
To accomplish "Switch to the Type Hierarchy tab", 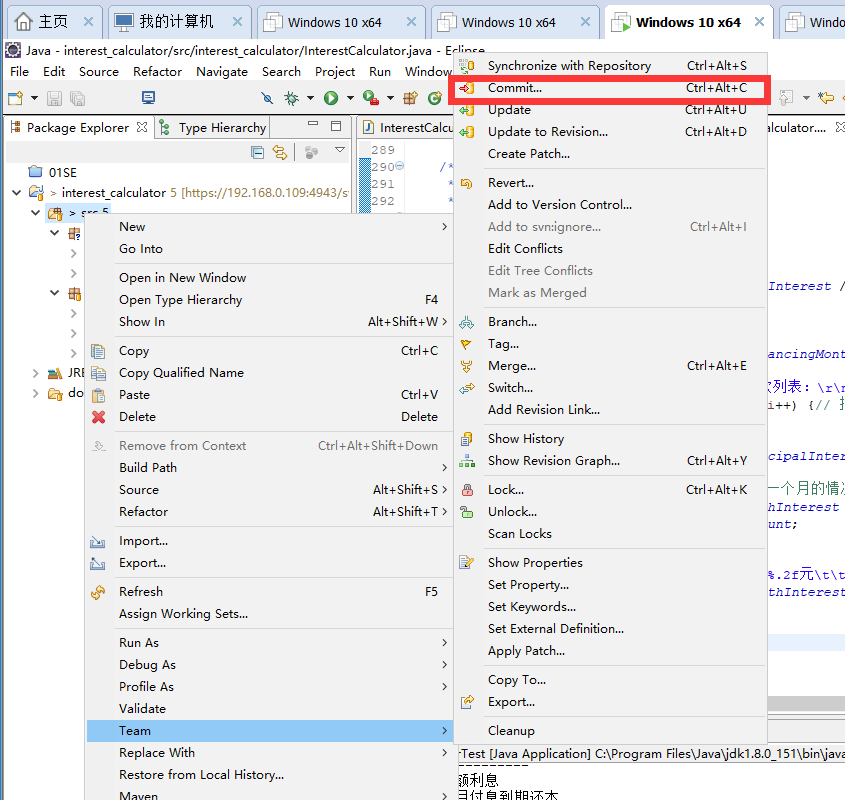I will click(212, 128).
